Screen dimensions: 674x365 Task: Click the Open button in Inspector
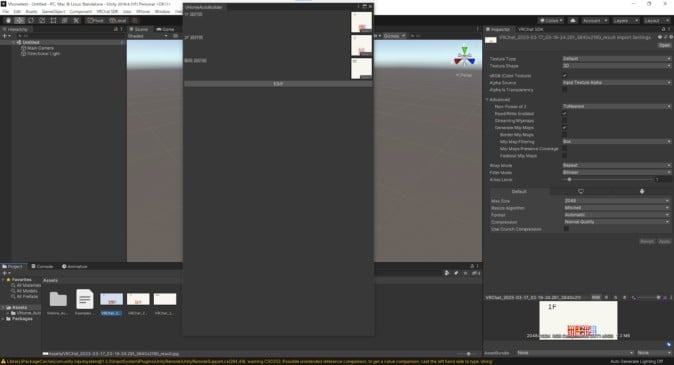tap(664, 45)
